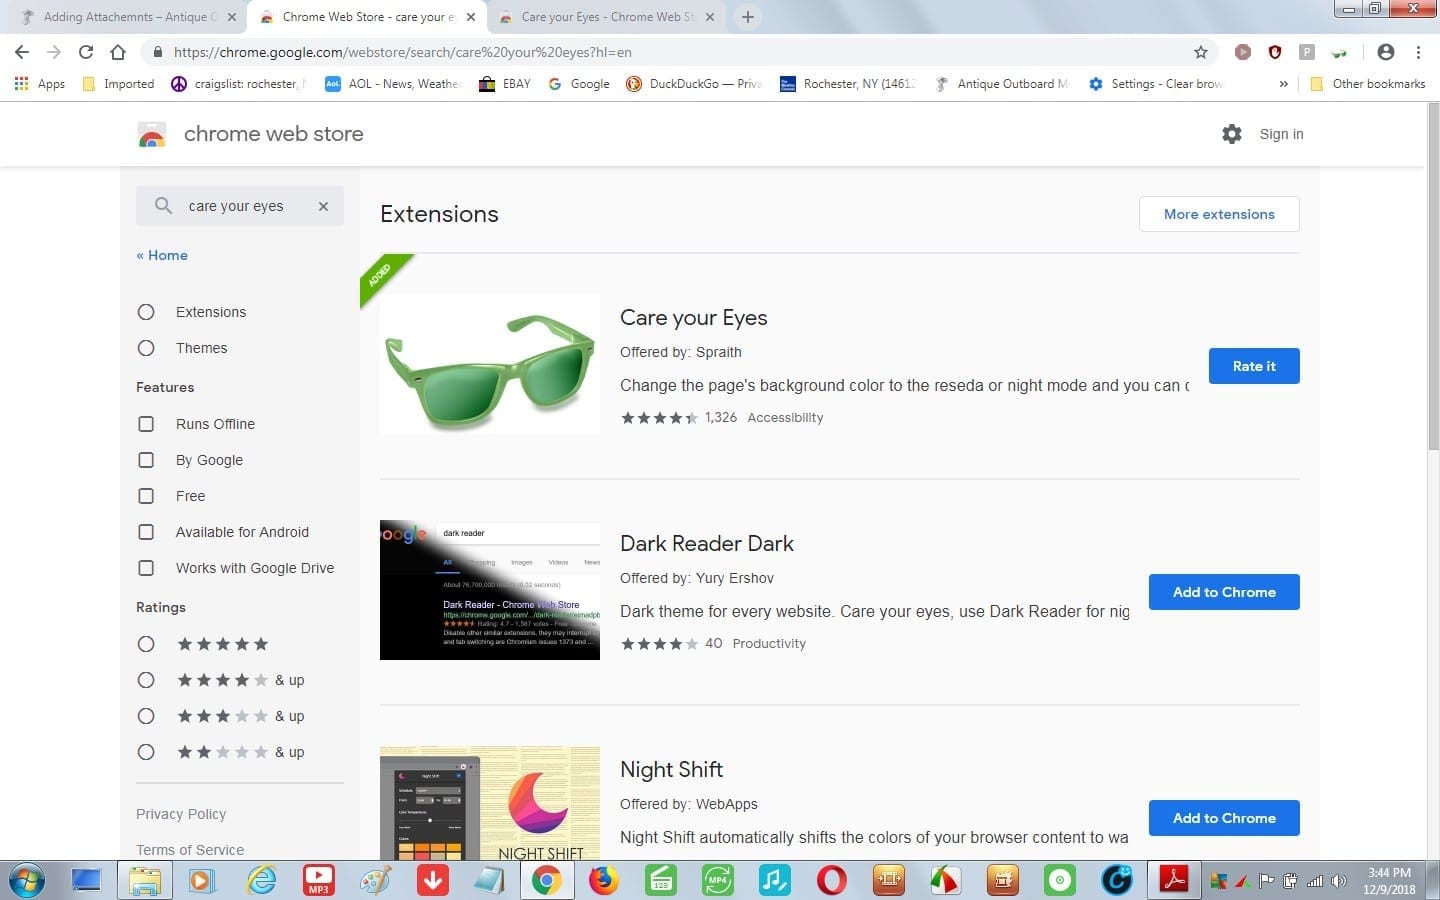Tick the Free feature checkbox

coord(146,496)
